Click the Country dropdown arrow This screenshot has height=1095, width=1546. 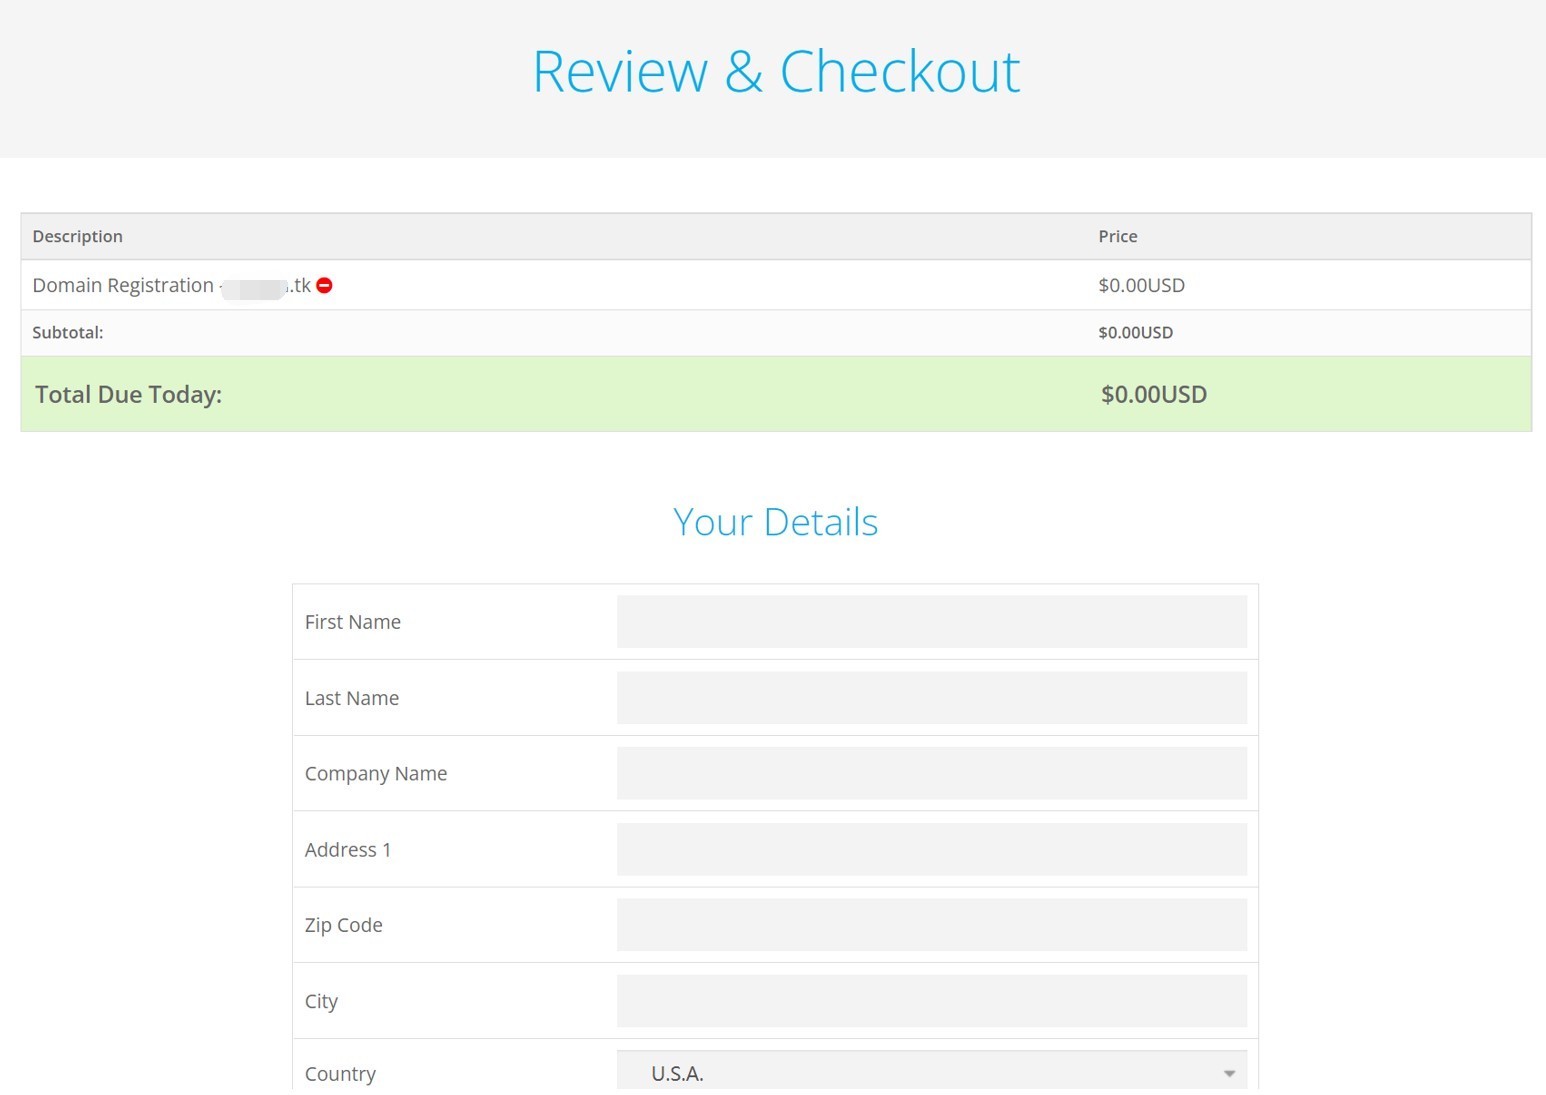pos(1229,1073)
